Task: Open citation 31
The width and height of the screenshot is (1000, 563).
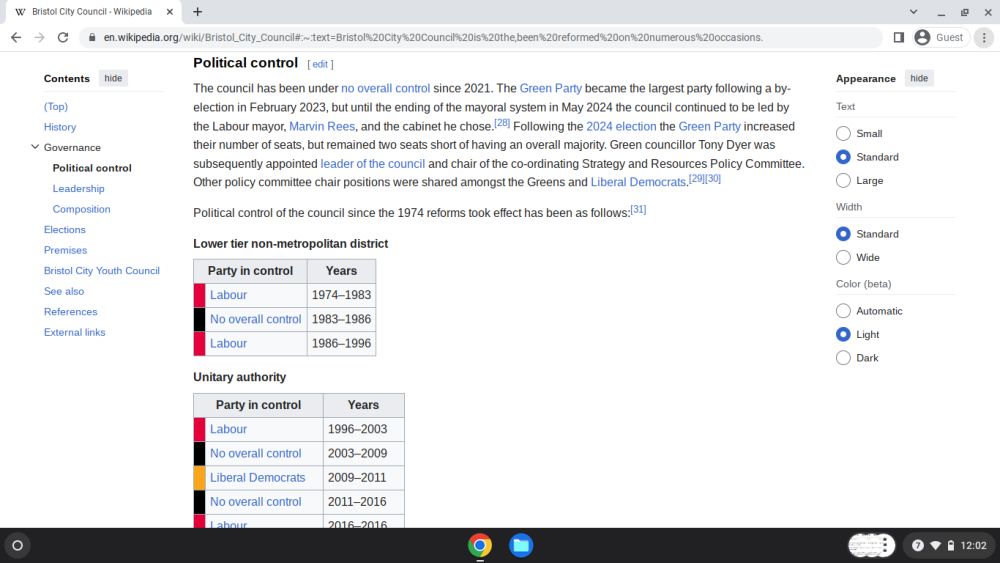Action: tap(638, 209)
